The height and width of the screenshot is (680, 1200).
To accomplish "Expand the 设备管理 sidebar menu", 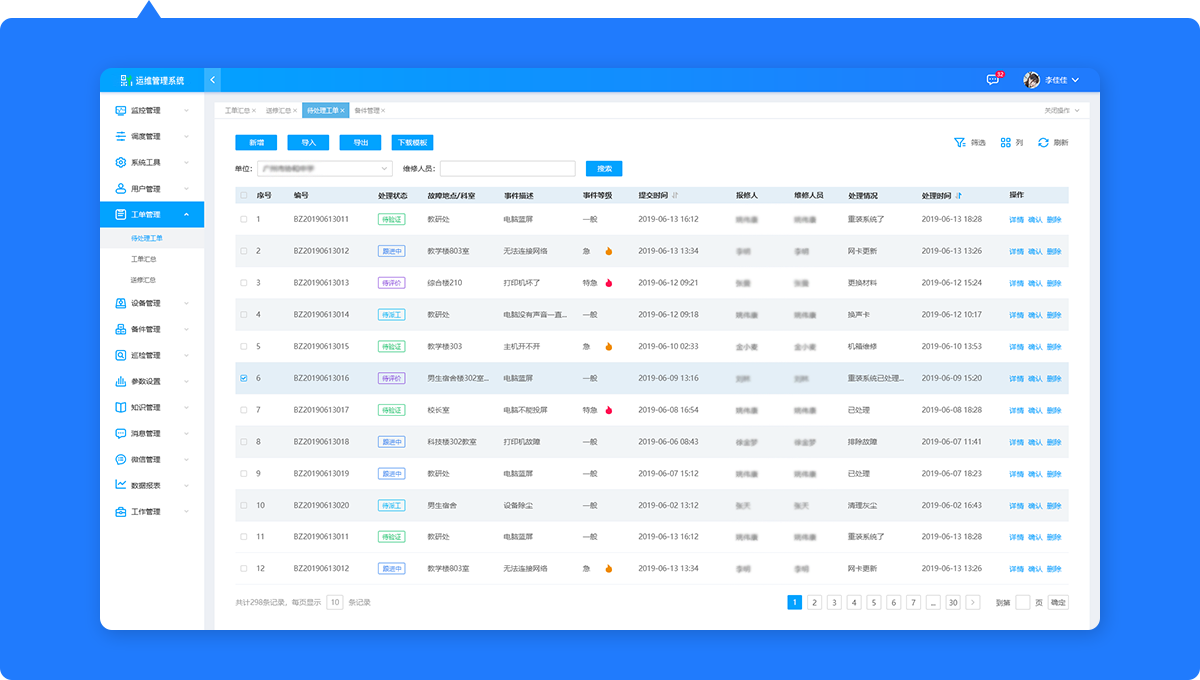I will tap(152, 303).
